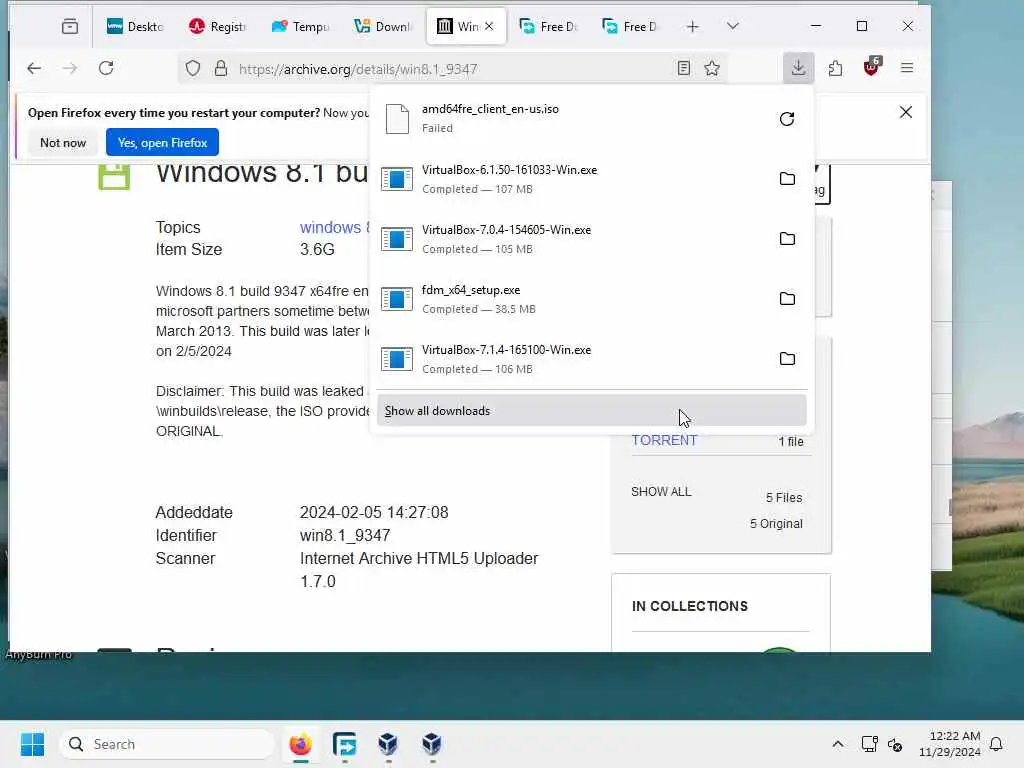
Task: Show hidden system tray icons
Action: tap(837, 744)
